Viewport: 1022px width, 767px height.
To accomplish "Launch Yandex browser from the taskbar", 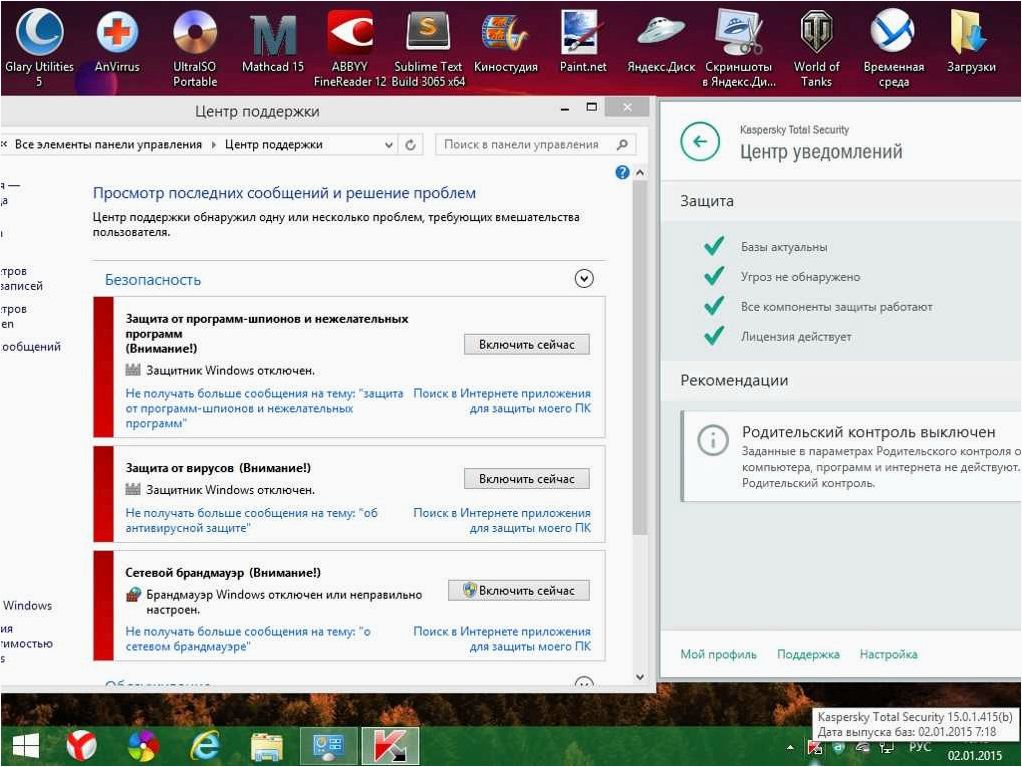I will pos(81,746).
